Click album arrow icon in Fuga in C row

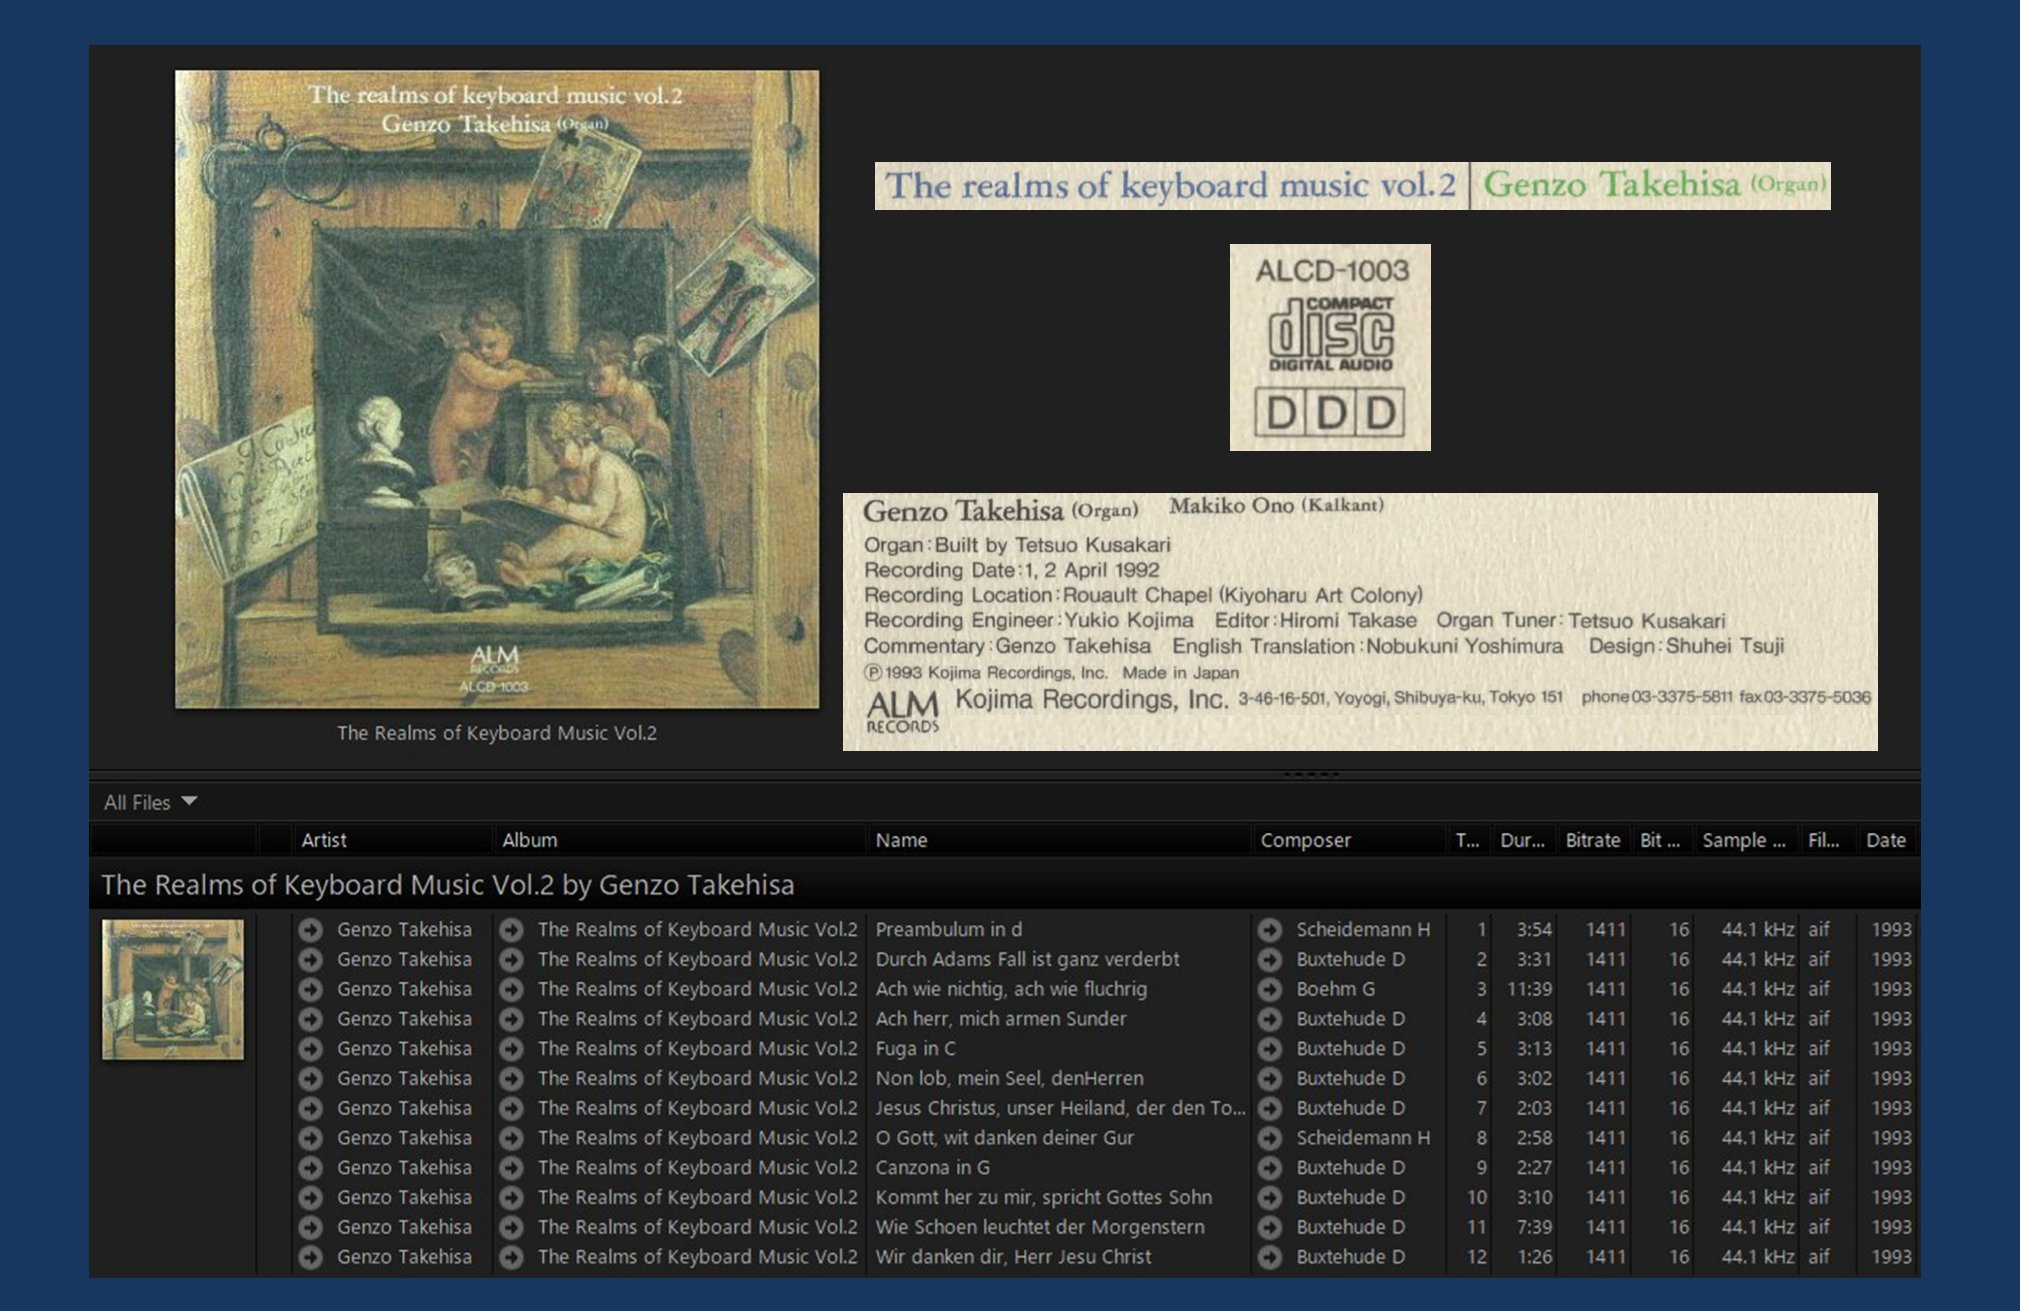tap(511, 1048)
